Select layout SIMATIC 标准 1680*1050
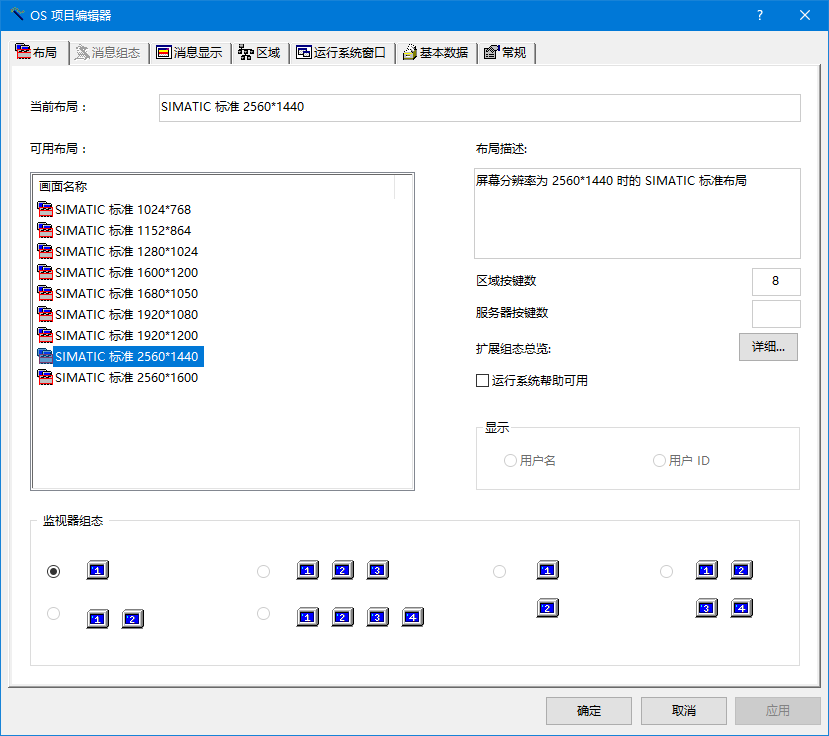The width and height of the screenshot is (829, 736). [126, 293]
